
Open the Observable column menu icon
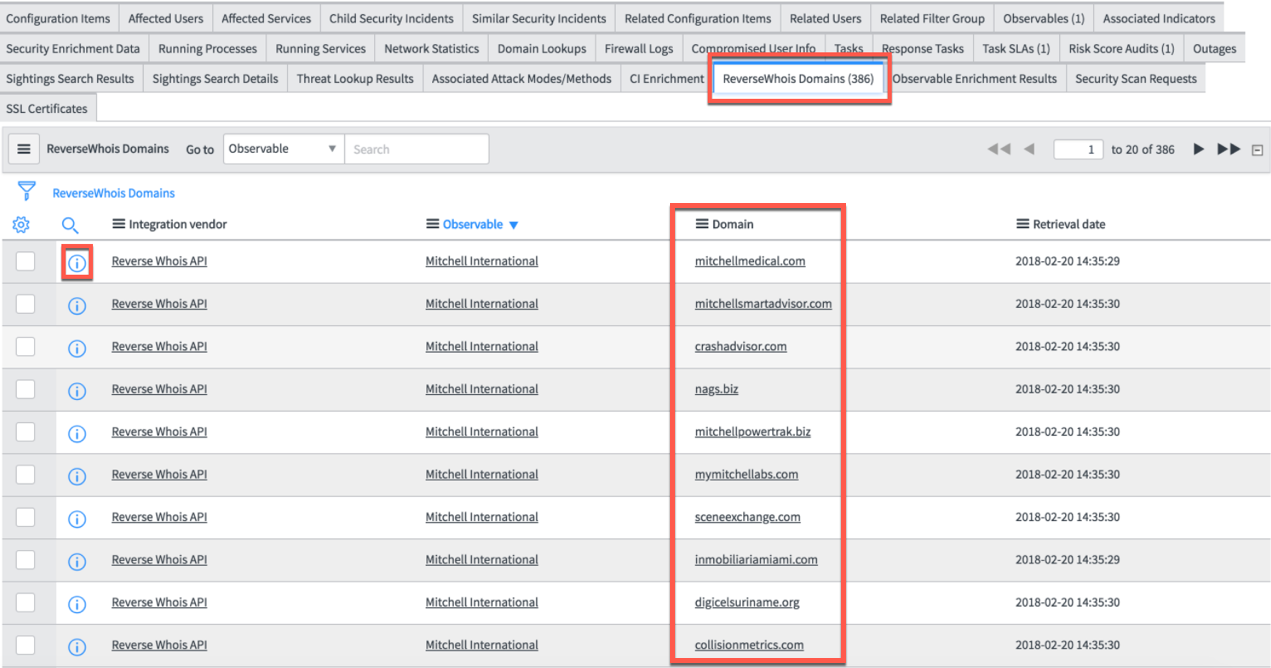(433, 224)
